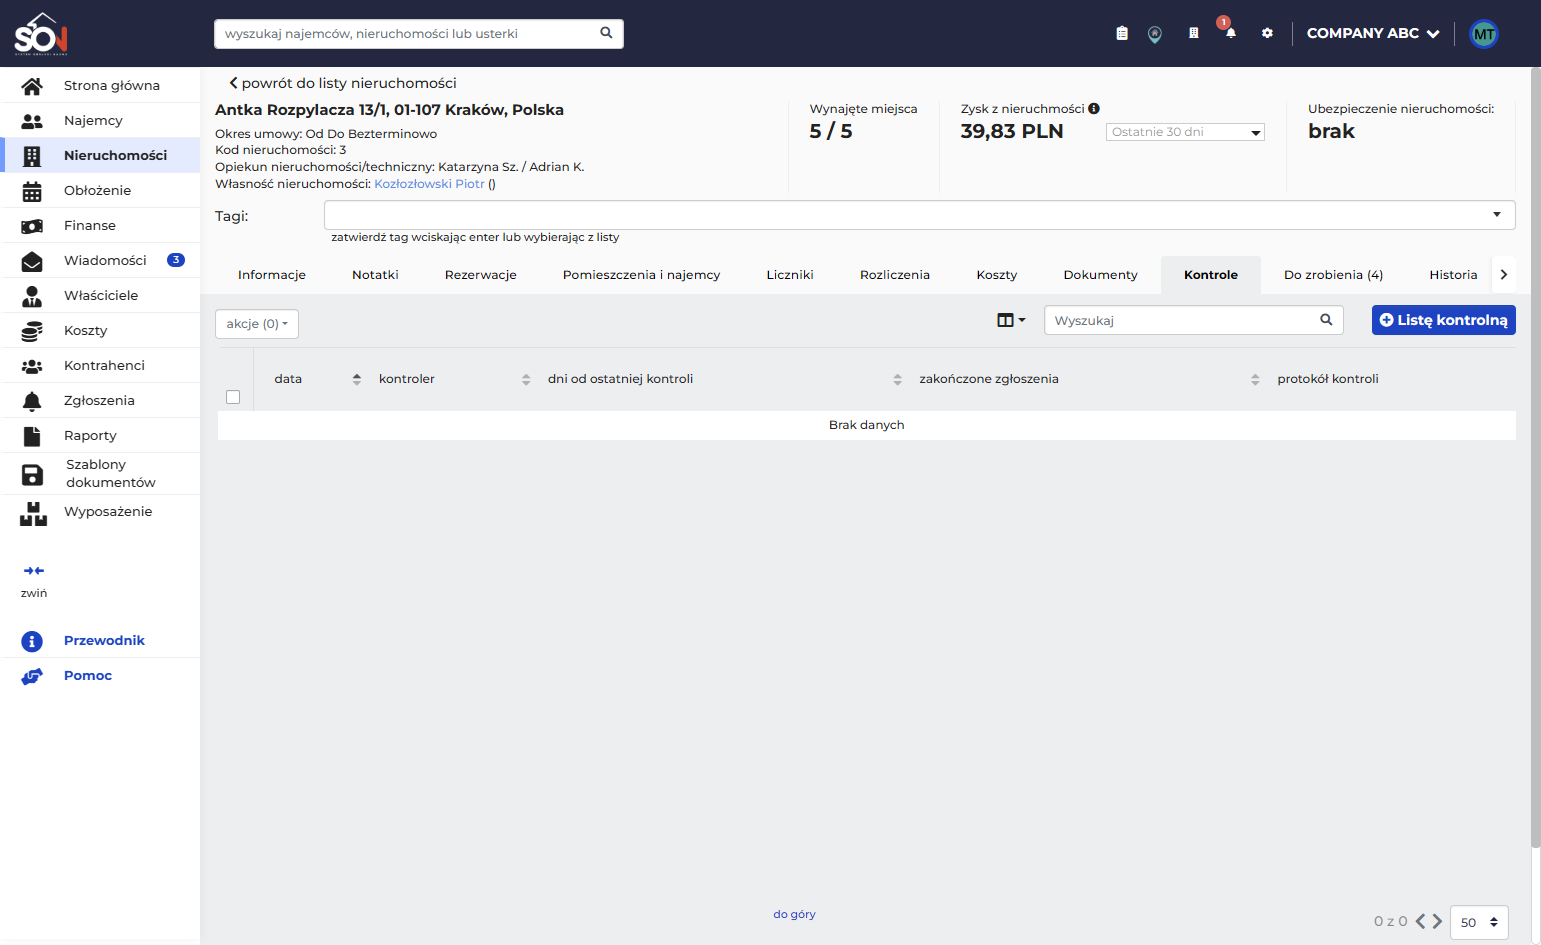
Task: Focus the Wyszukaj table search field
Action: click(x=1194, y=320)
